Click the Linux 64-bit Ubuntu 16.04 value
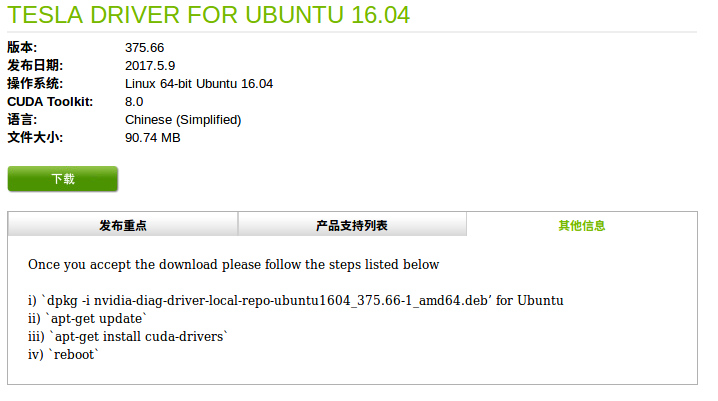The image size is (718, 401). (199, 84)
